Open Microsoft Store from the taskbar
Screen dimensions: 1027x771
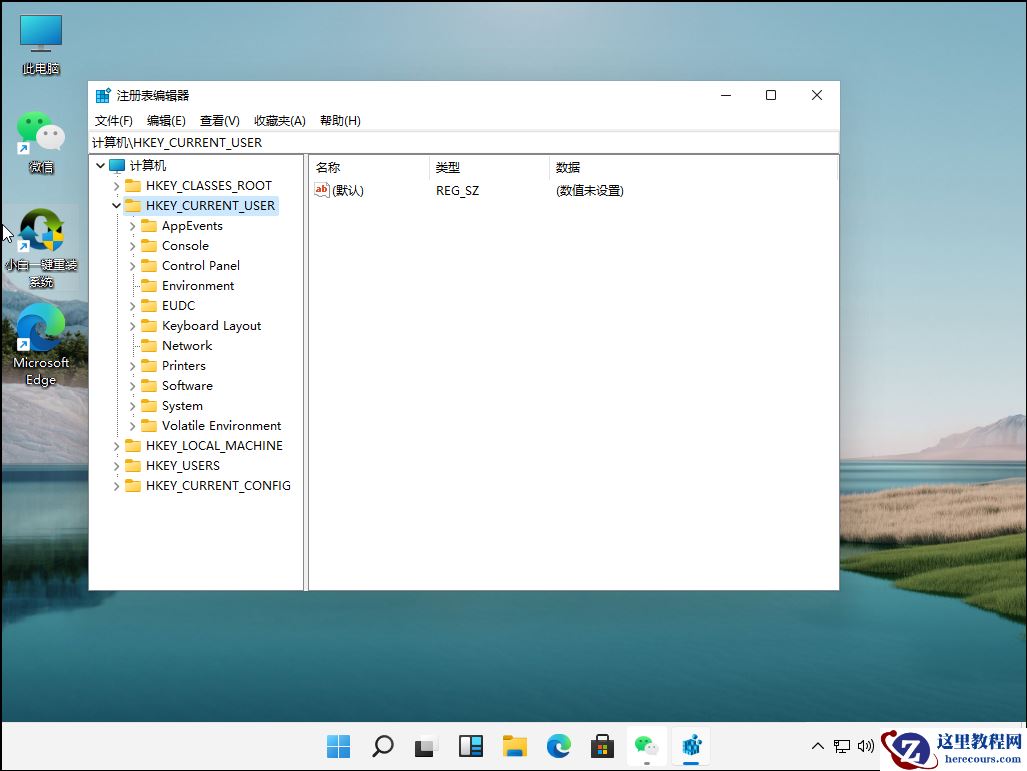(602, 746)
